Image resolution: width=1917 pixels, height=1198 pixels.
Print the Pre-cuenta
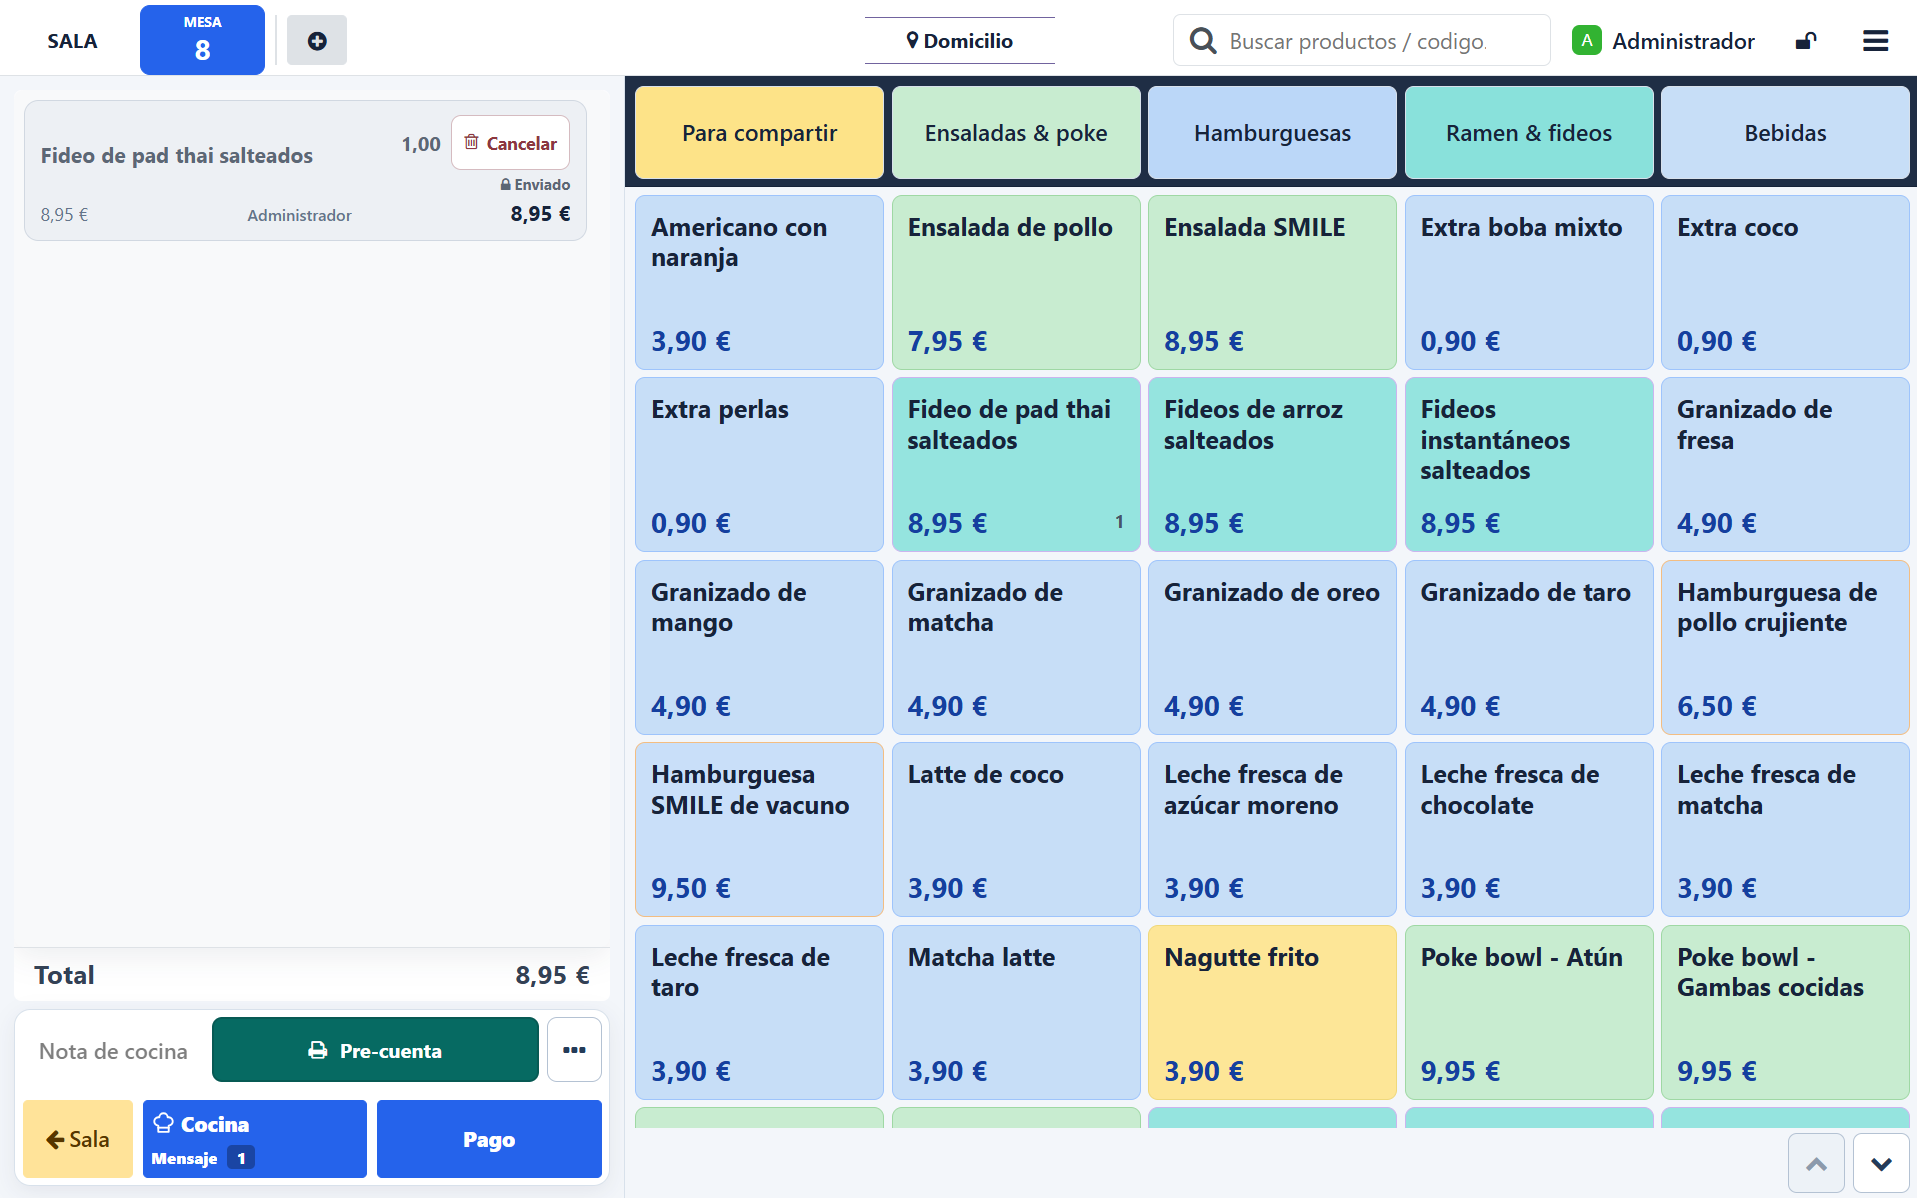pos(375,1050)
